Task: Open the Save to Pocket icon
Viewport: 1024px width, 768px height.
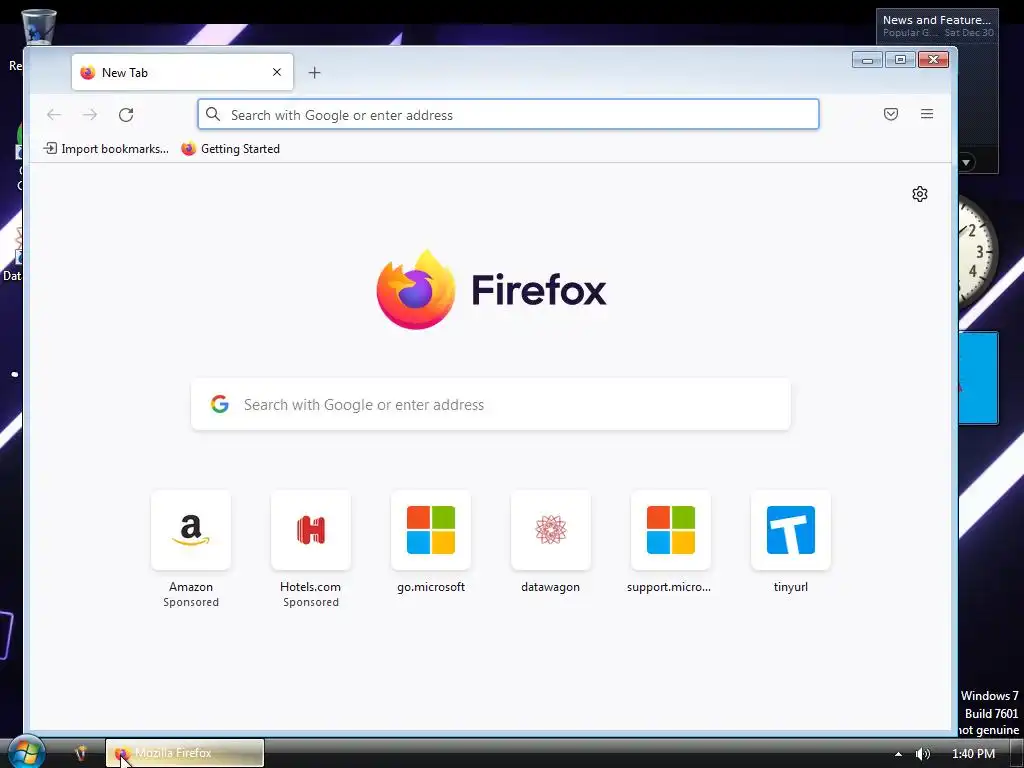Action: [891, 114]
